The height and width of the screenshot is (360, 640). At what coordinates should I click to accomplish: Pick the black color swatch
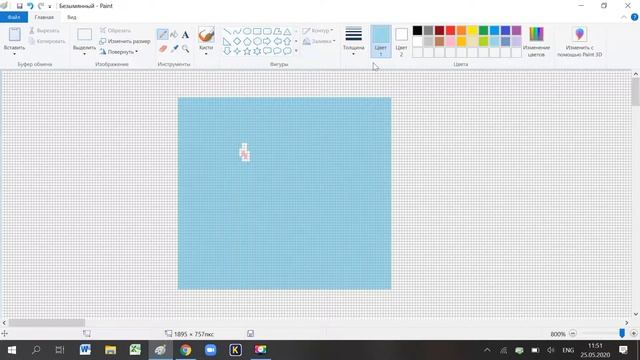417,31
